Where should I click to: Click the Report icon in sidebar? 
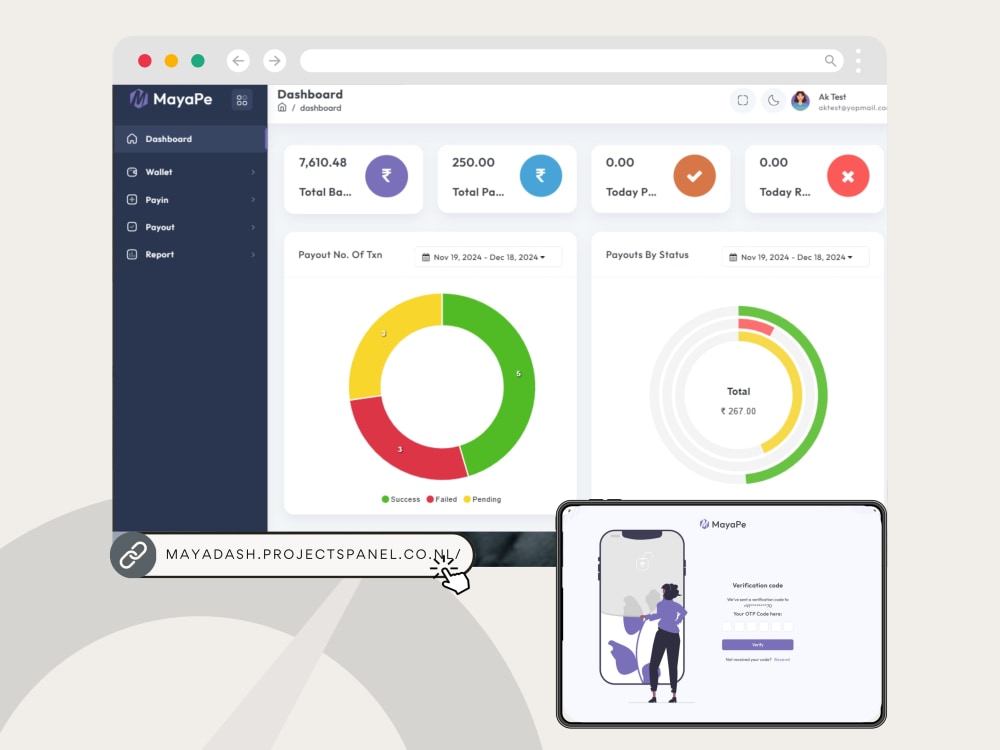pyautogui.click(x=132, y=254)
